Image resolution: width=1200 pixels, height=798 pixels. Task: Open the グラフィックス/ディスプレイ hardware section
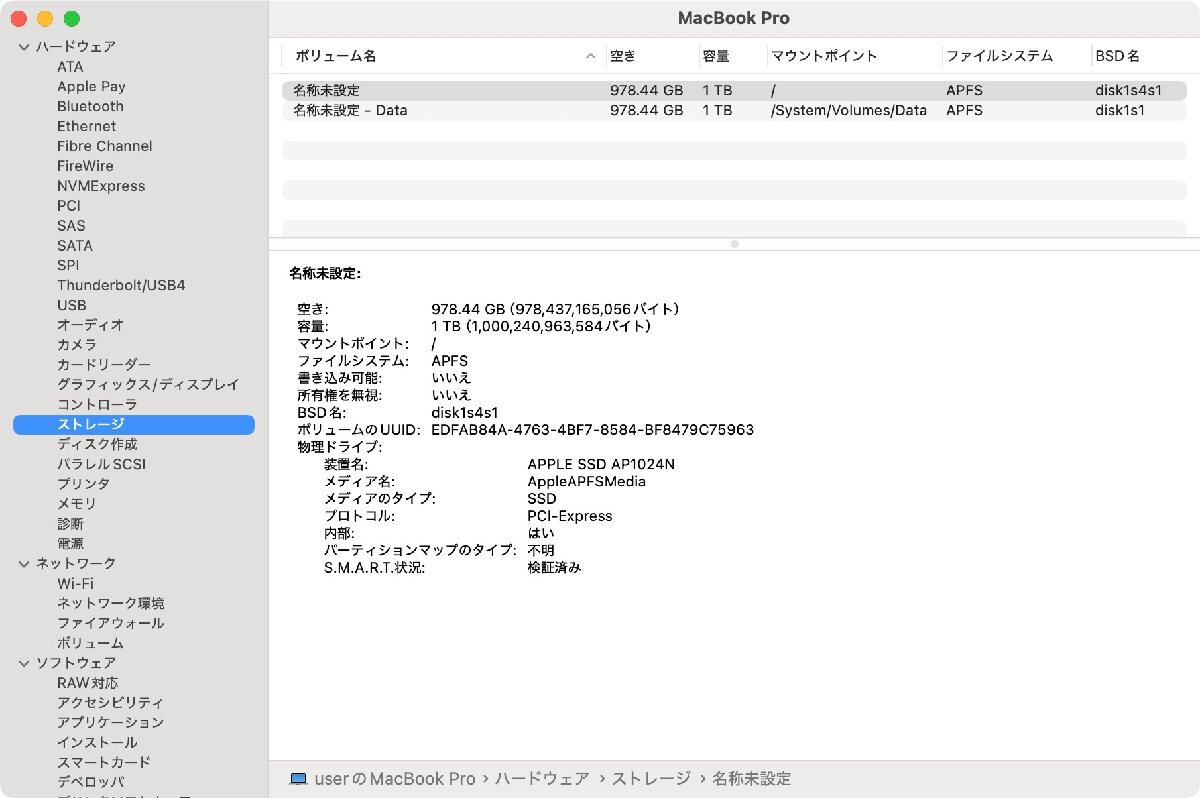[x=150, y=384]
